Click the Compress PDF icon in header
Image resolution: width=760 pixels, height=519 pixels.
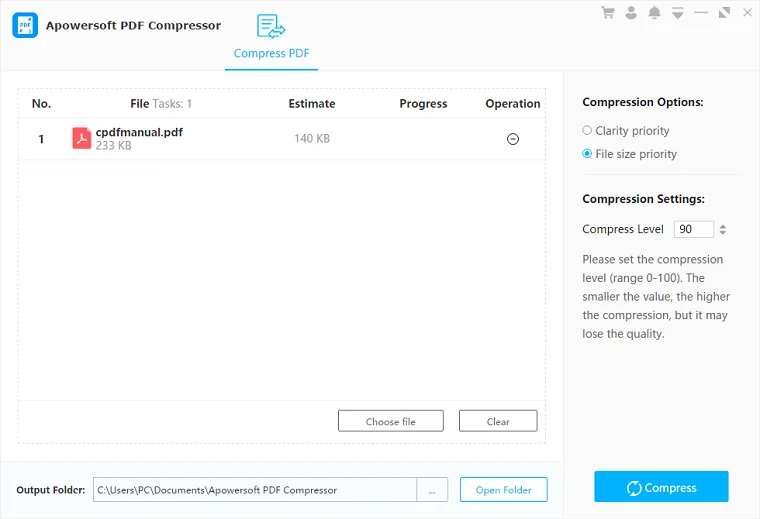pyautogui.click(x=271, y=26)
